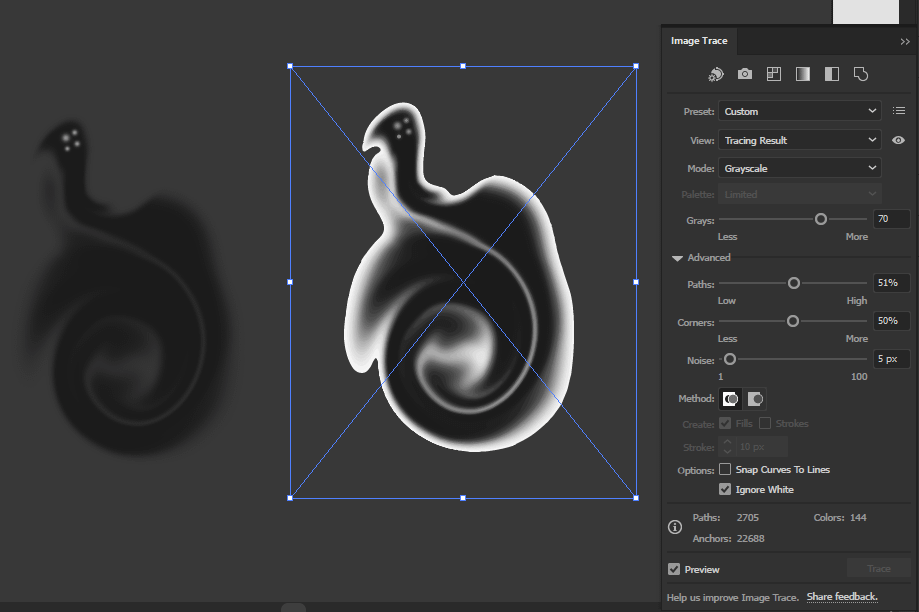Open the Share feedback link
Viewport: 919px width, 612px height.
point(842,597)
